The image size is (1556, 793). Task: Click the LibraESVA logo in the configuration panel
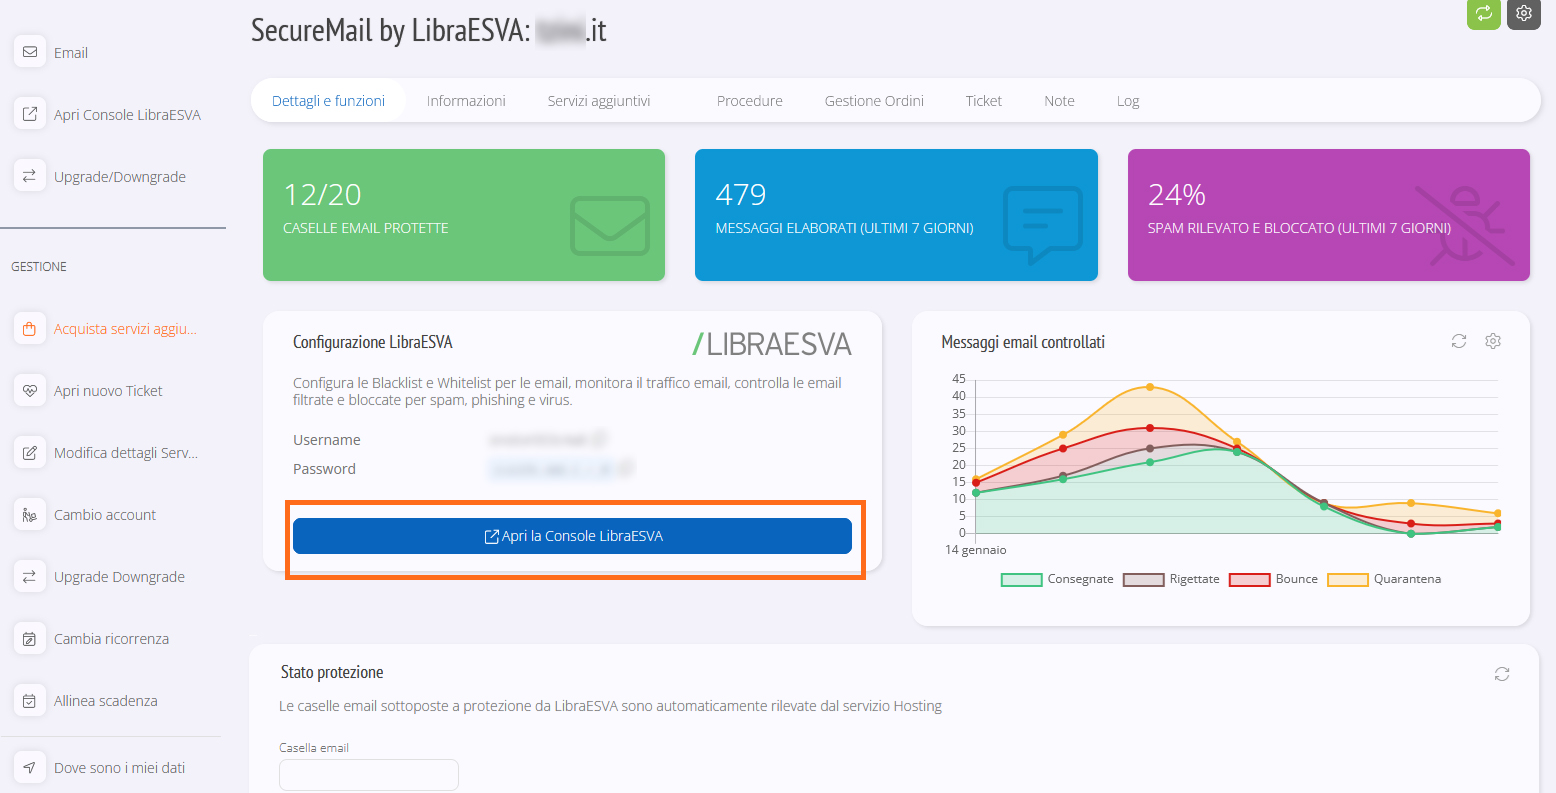pos(772,344)
